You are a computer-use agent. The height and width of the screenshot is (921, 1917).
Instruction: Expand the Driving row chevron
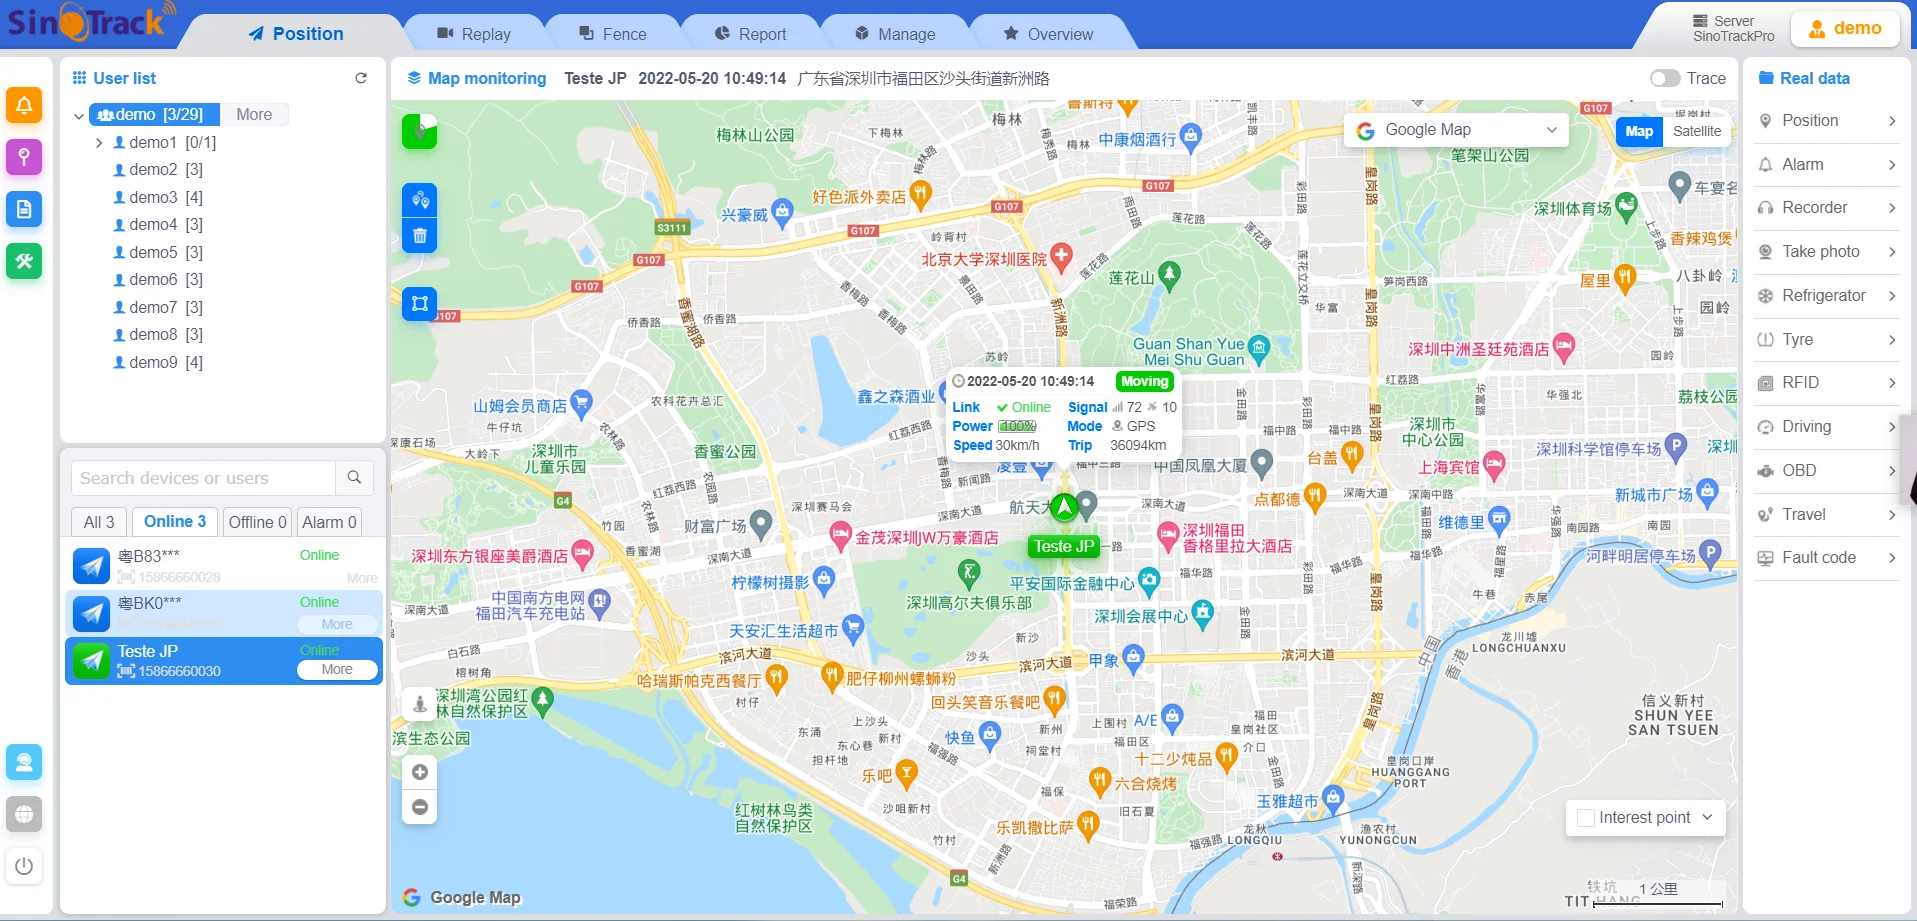(x=1892, y=427)
